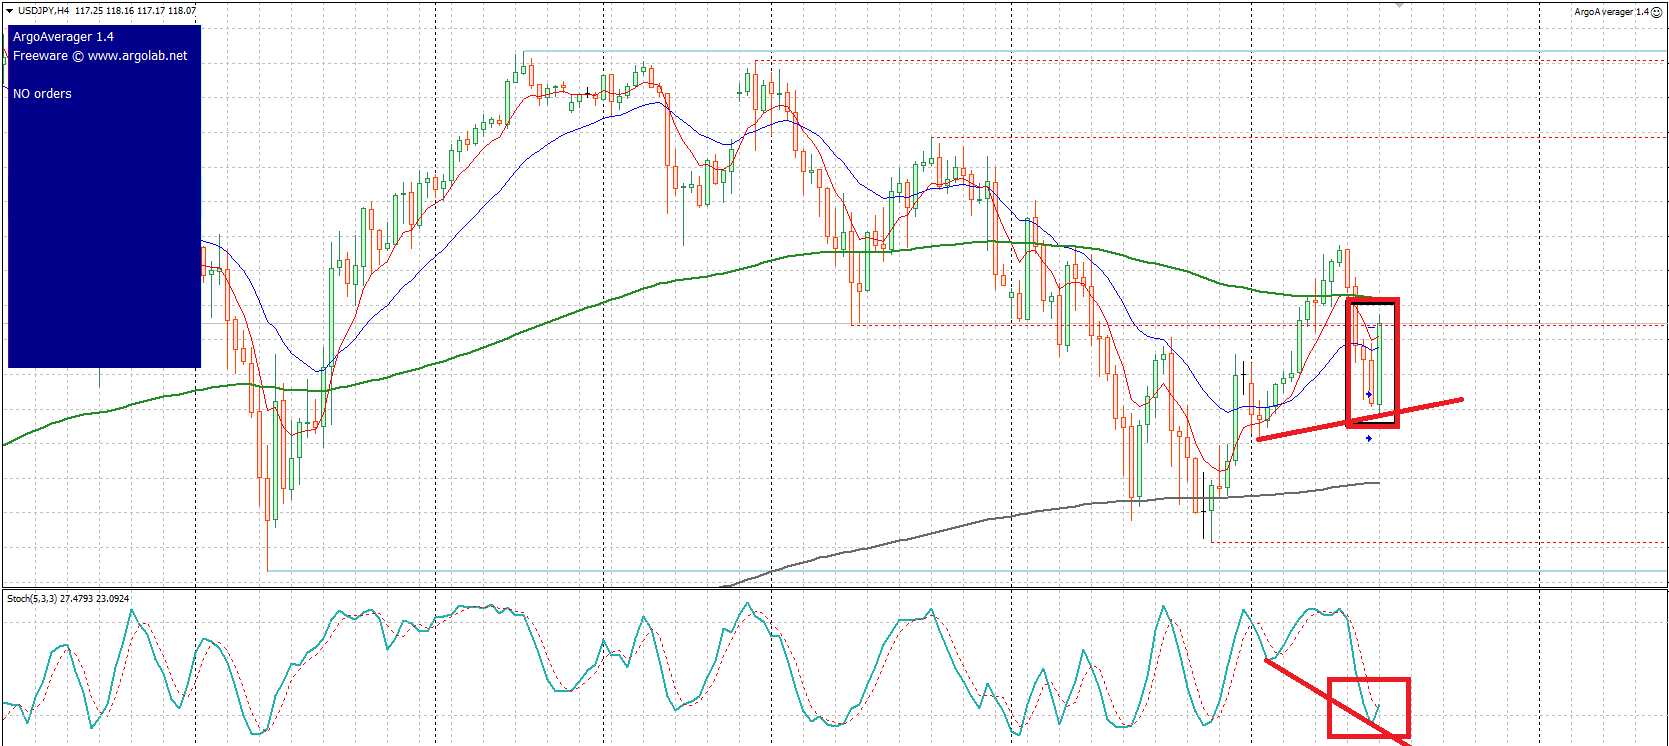This screenshot has width=1669, height=746.
Task: Open the one-click trading arrow beside USDJPY,H4
Action: coord(10,10)
